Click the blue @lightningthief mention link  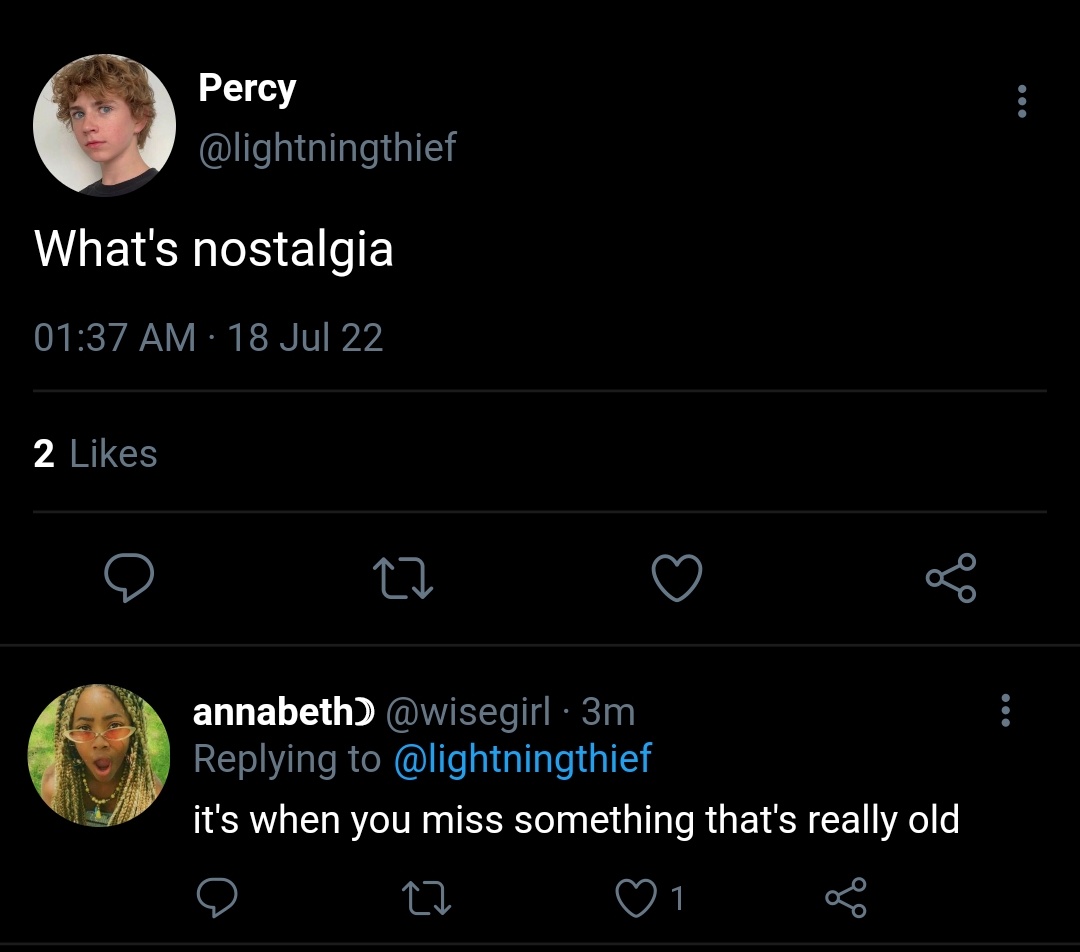tap(522, 759)
